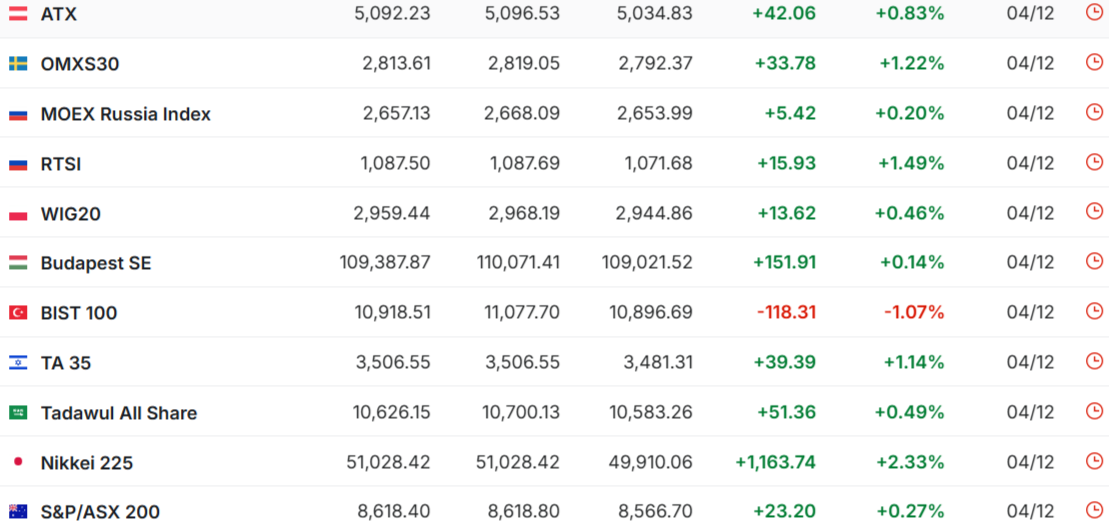Screen dimensions: 1109x525
Task: Click the Japan flag next to Nikkei 225
Action: point(18,463)
